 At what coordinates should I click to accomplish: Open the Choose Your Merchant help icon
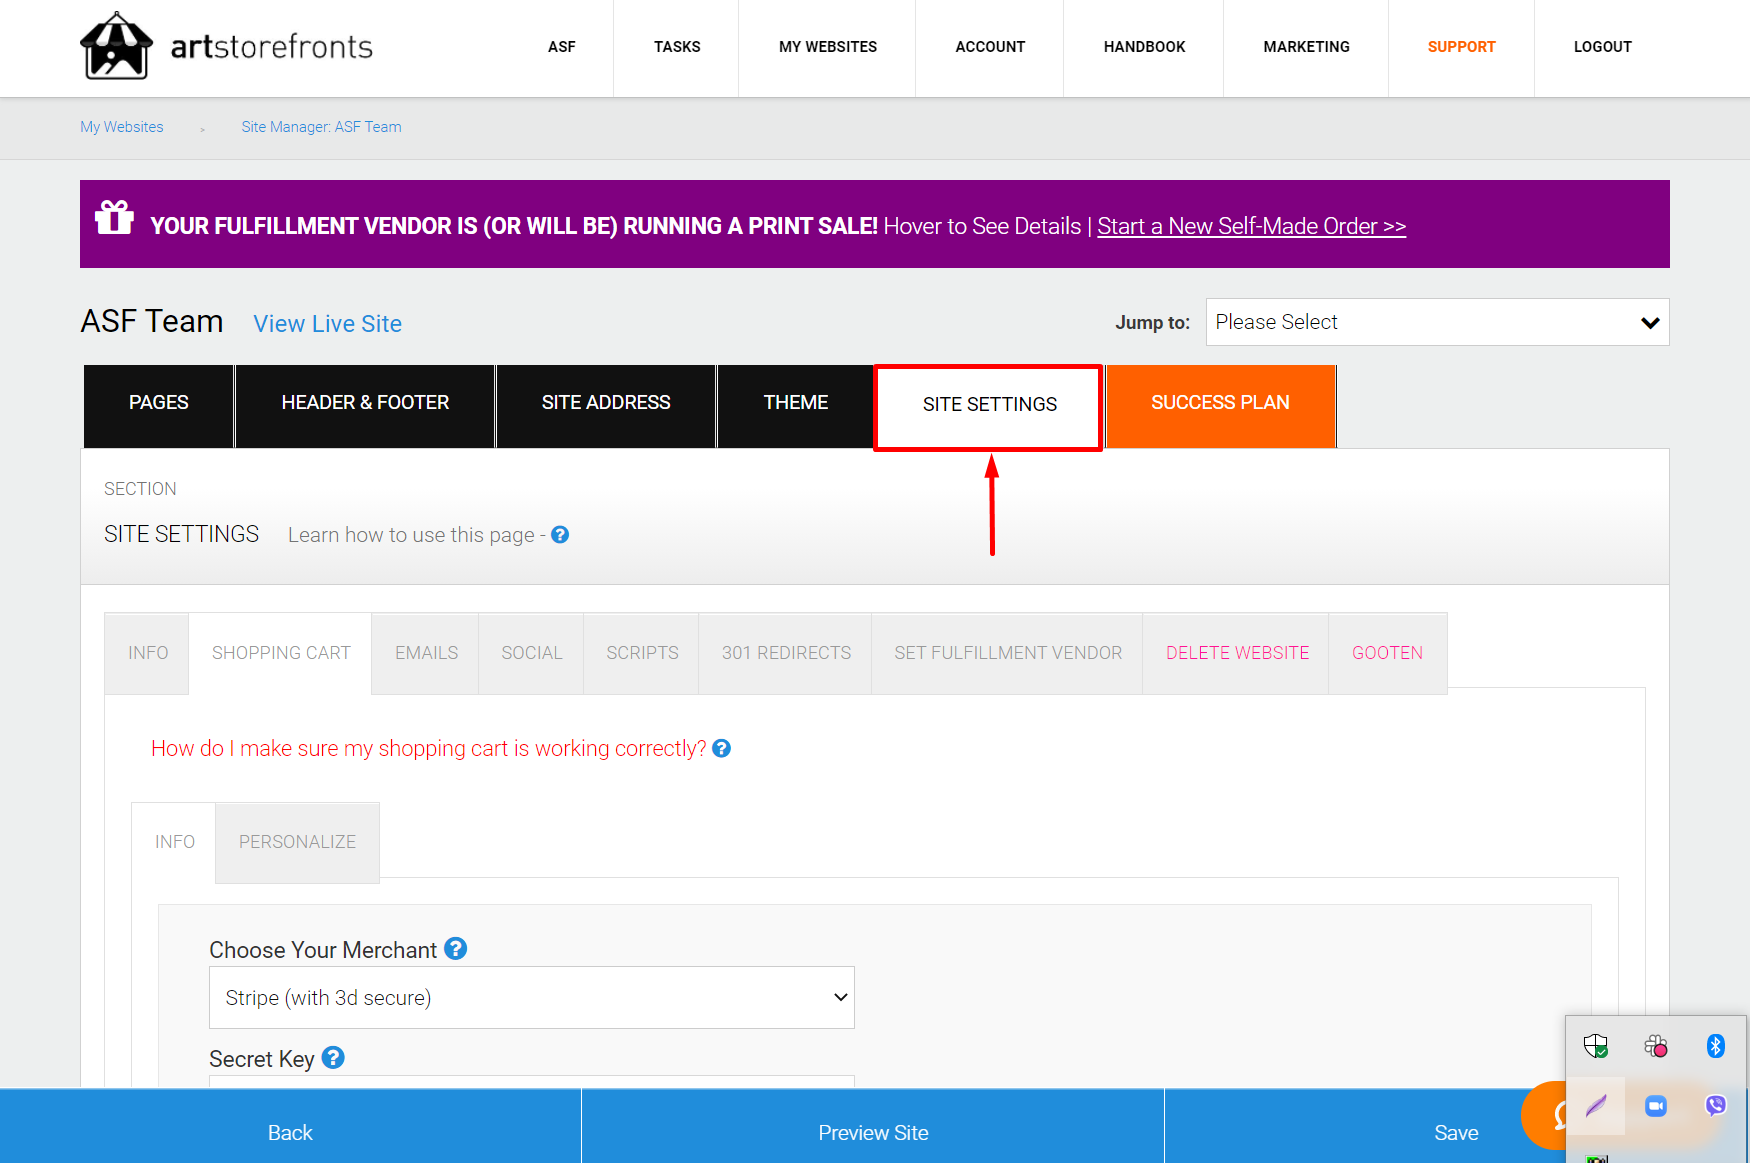(x=455, y=949)
